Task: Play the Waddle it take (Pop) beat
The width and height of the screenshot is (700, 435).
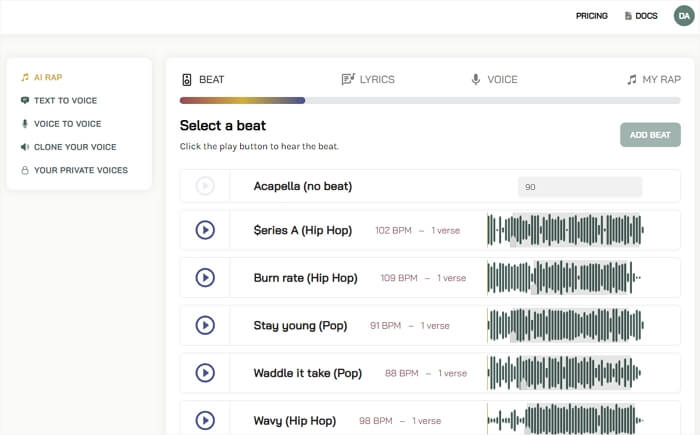Action: tap(205, 372)
